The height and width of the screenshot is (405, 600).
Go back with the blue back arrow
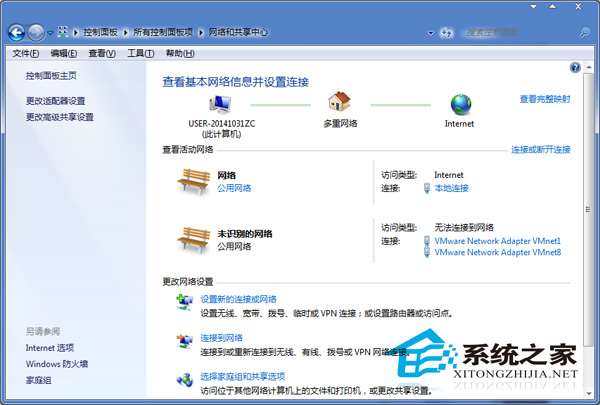[16, 33]
